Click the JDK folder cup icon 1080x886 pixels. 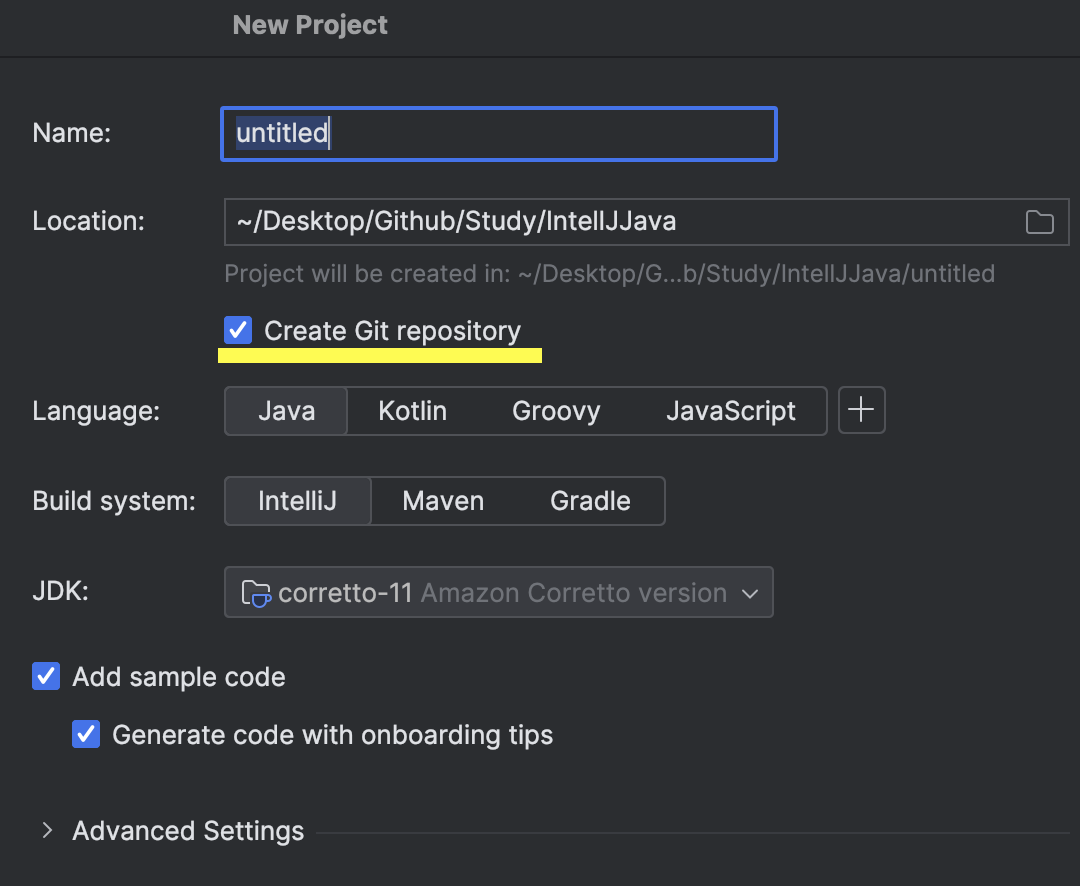pyautogui.click(x=256, y=593)
